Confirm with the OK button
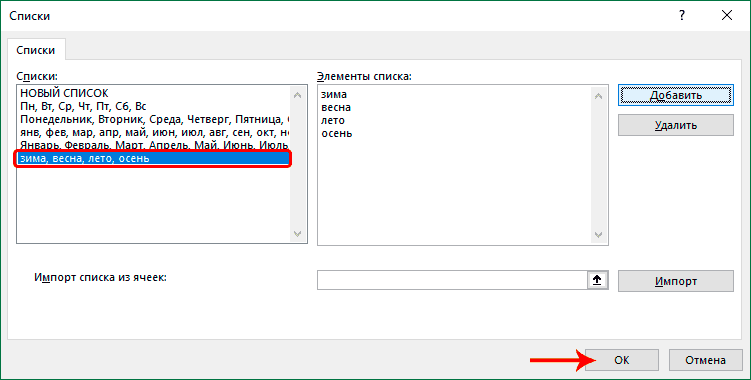 click(x=622, y=360)
